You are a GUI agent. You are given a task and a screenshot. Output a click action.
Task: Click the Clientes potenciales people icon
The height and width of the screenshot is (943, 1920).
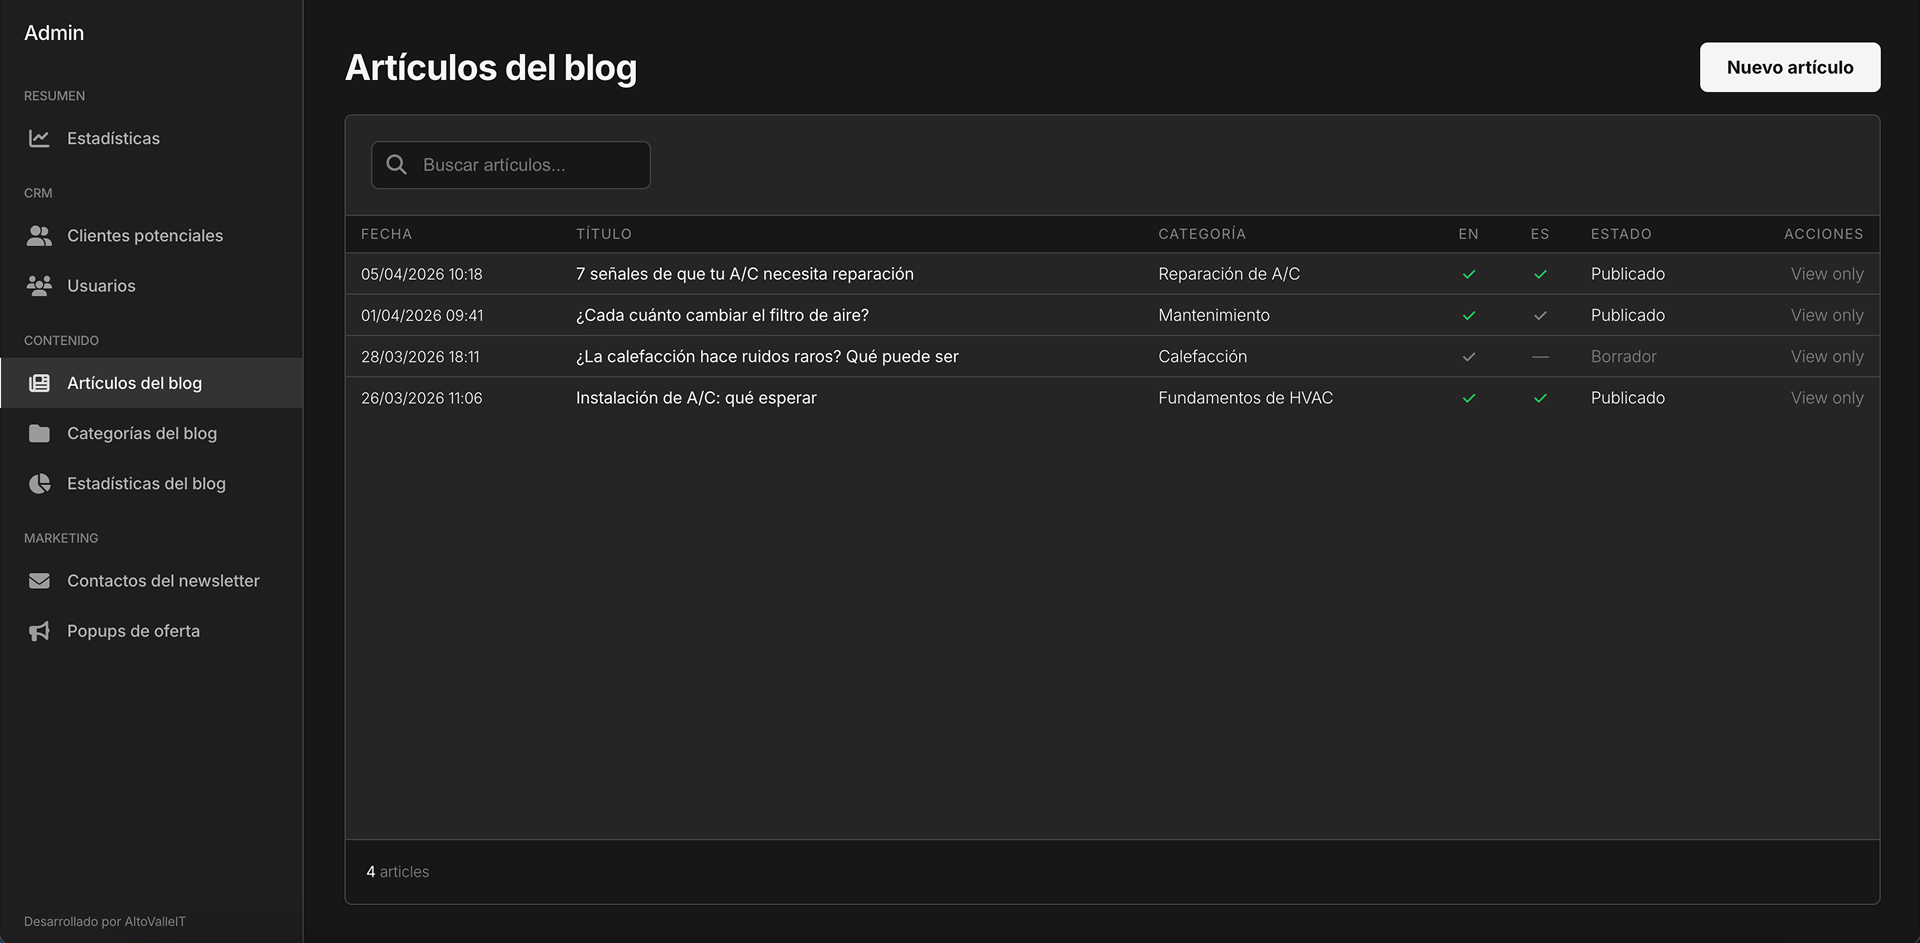39,235
